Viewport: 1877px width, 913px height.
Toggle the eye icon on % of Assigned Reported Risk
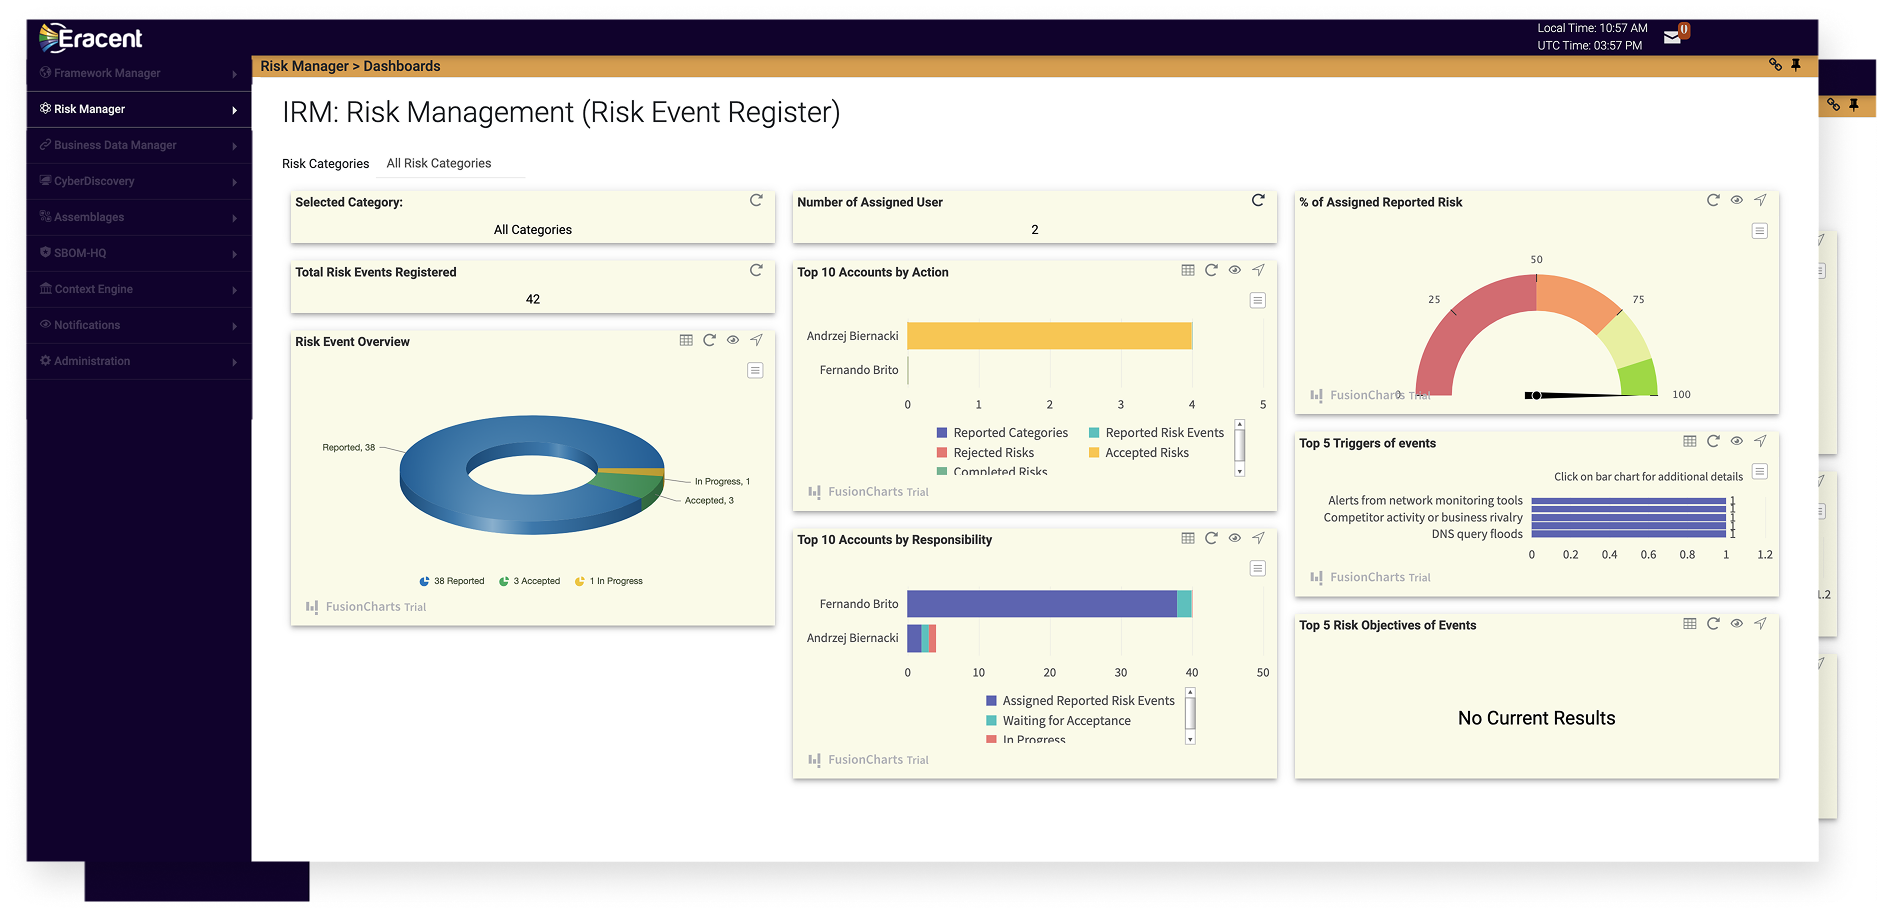coord(1736,200)
